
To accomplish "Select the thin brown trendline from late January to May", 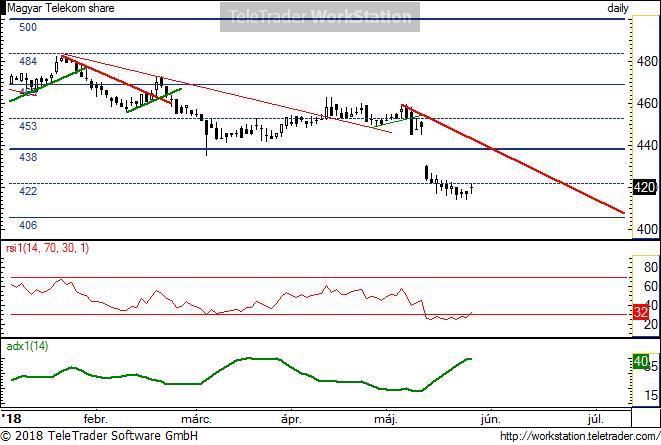I will (x=226, y=94).
